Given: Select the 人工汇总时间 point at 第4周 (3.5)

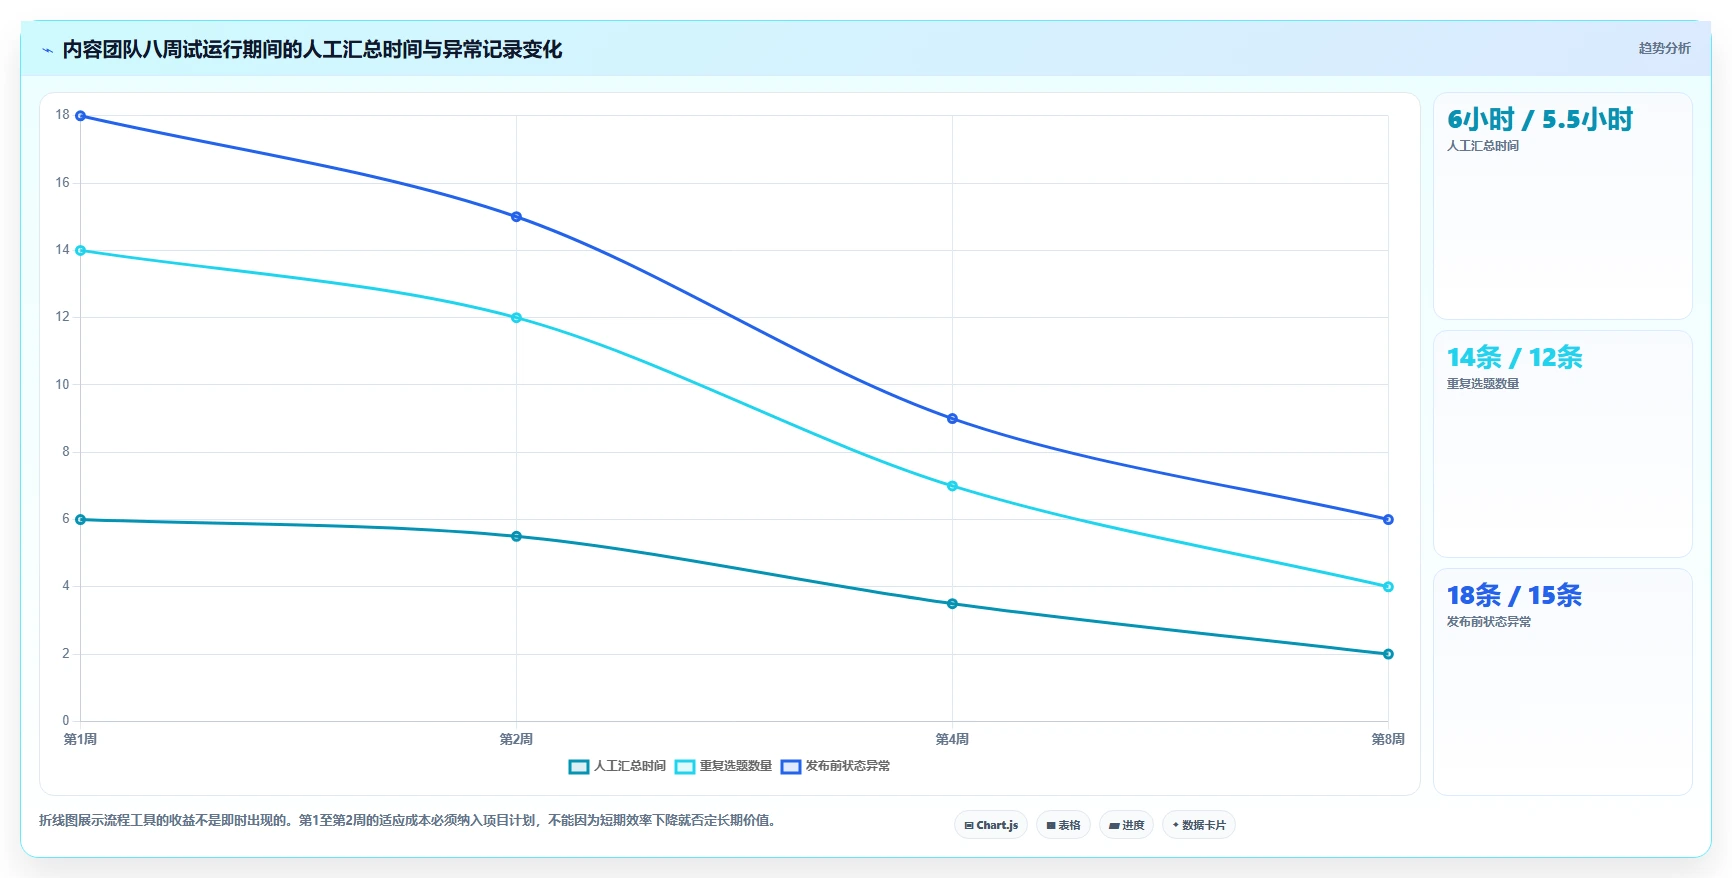Looking at the screenshot, I should (952, 604).
